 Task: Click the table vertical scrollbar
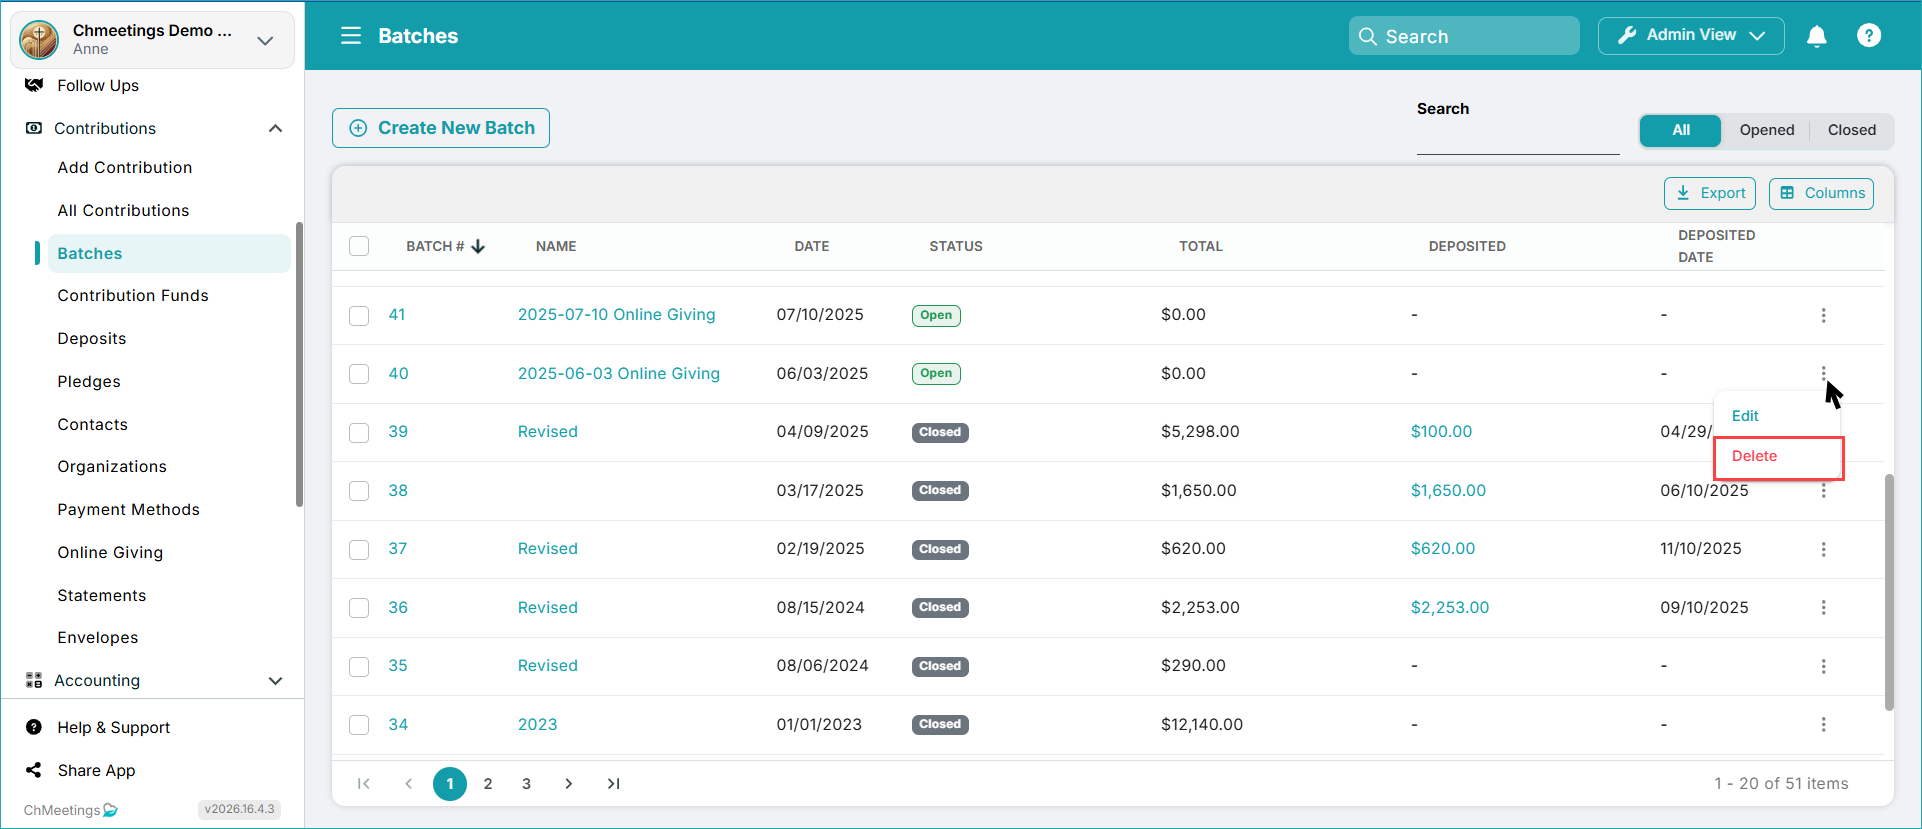1889,592
